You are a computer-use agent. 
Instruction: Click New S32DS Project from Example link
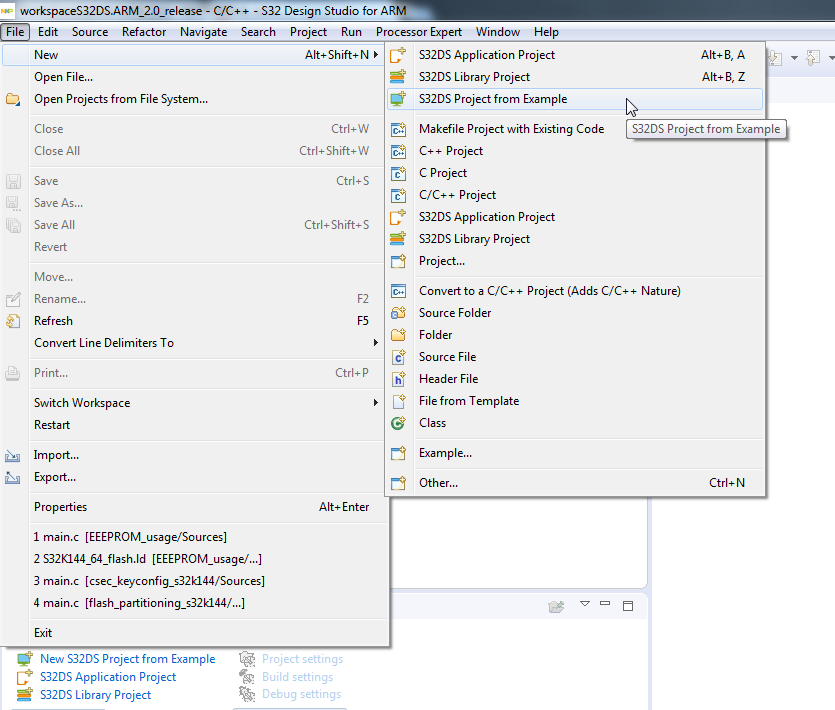128,659
